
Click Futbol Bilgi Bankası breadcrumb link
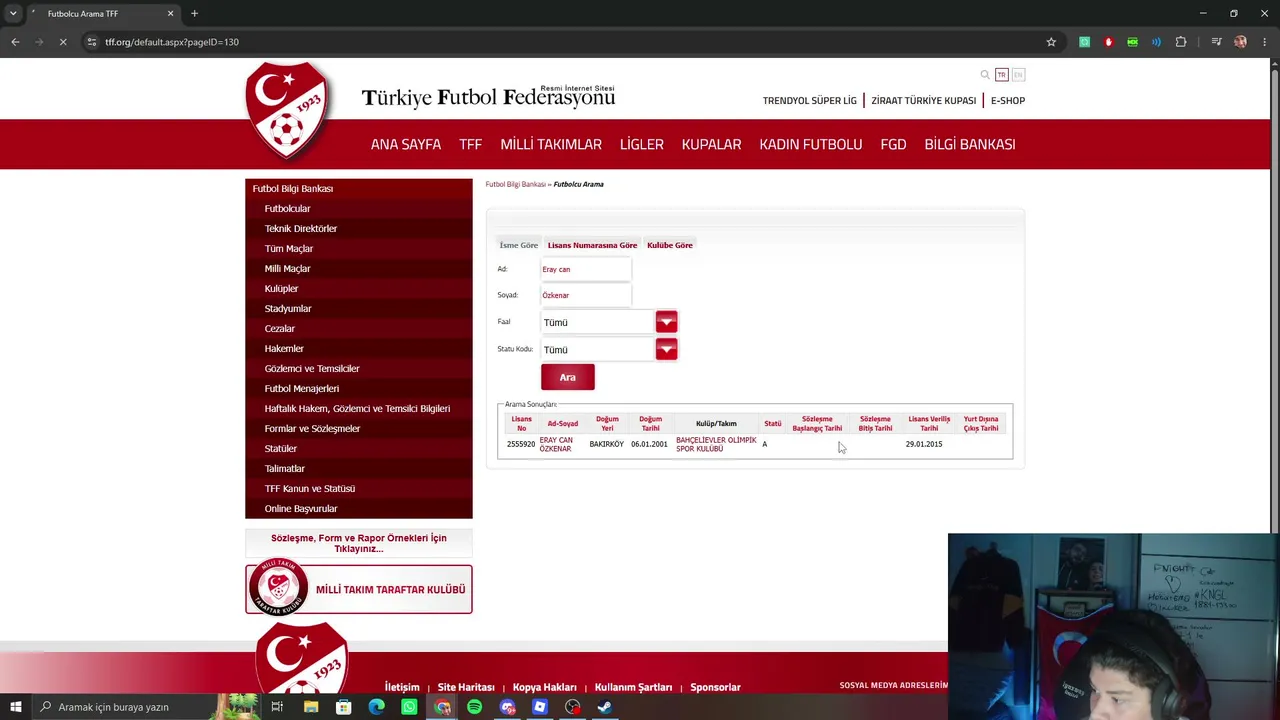[516, 184]
